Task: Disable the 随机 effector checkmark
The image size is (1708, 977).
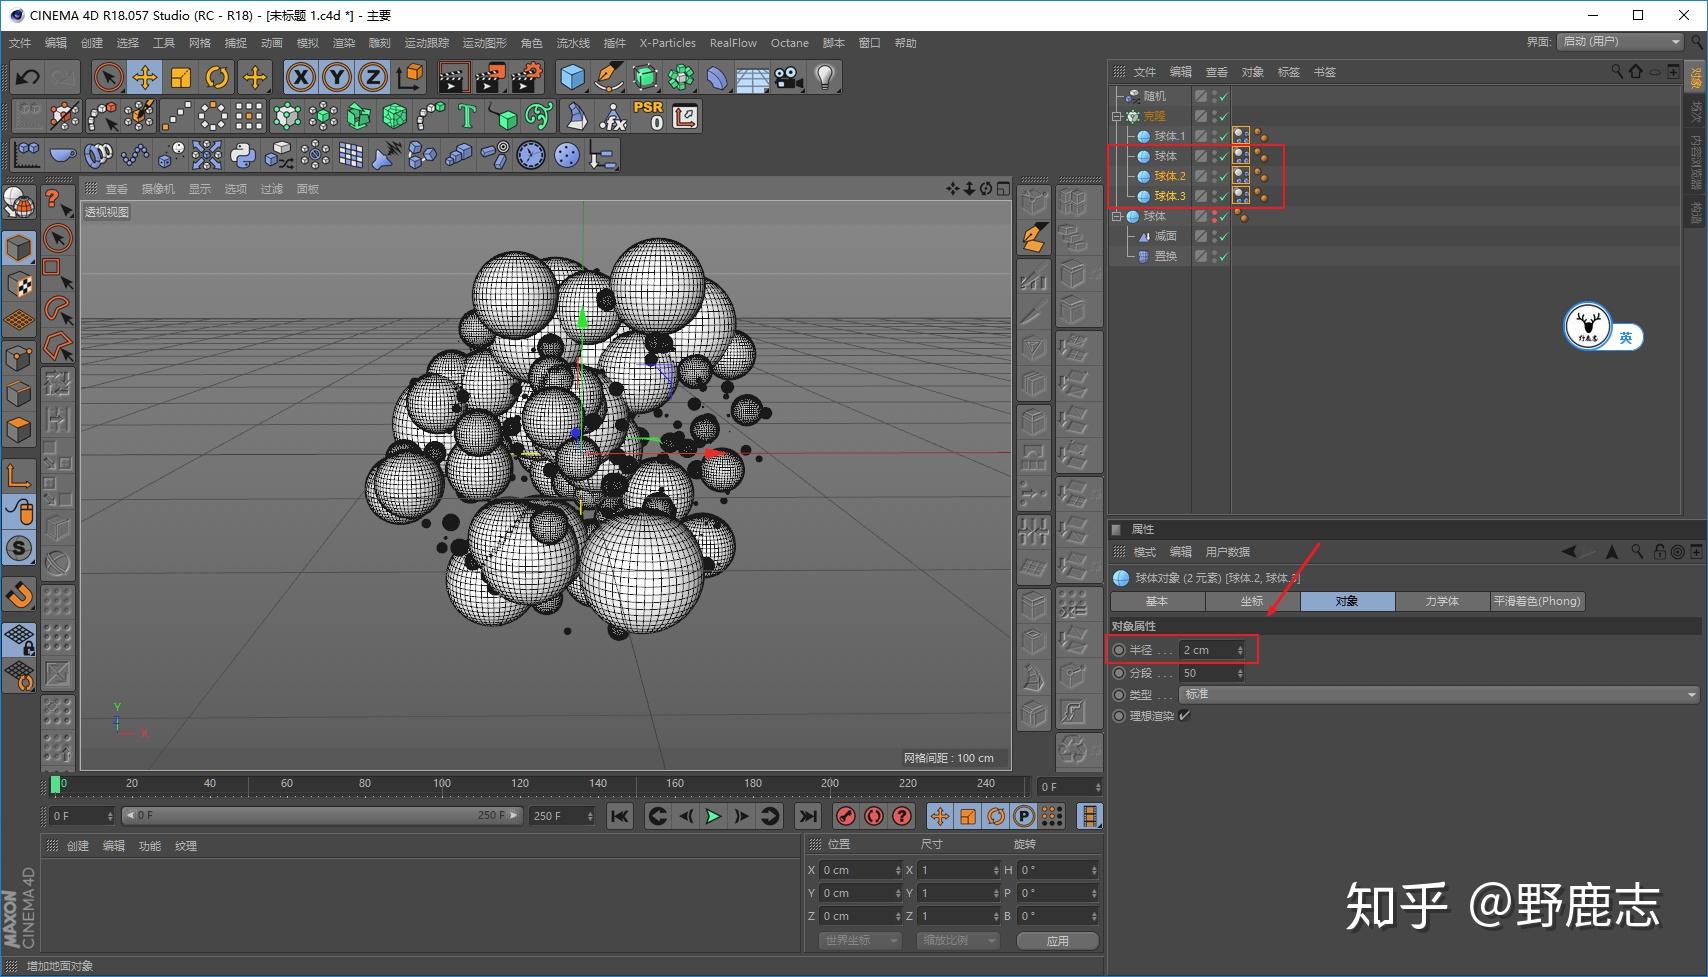Action: 1223,96
